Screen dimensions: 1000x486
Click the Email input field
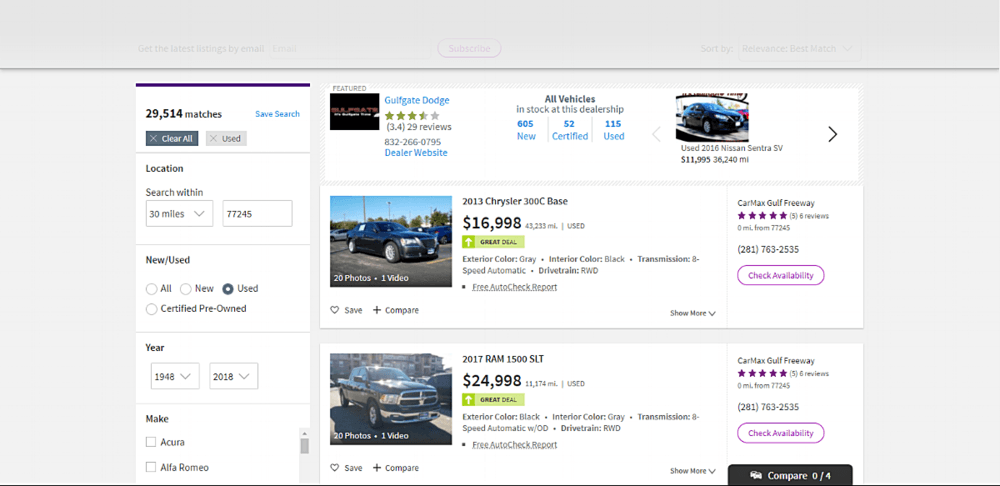pos(350,48)
